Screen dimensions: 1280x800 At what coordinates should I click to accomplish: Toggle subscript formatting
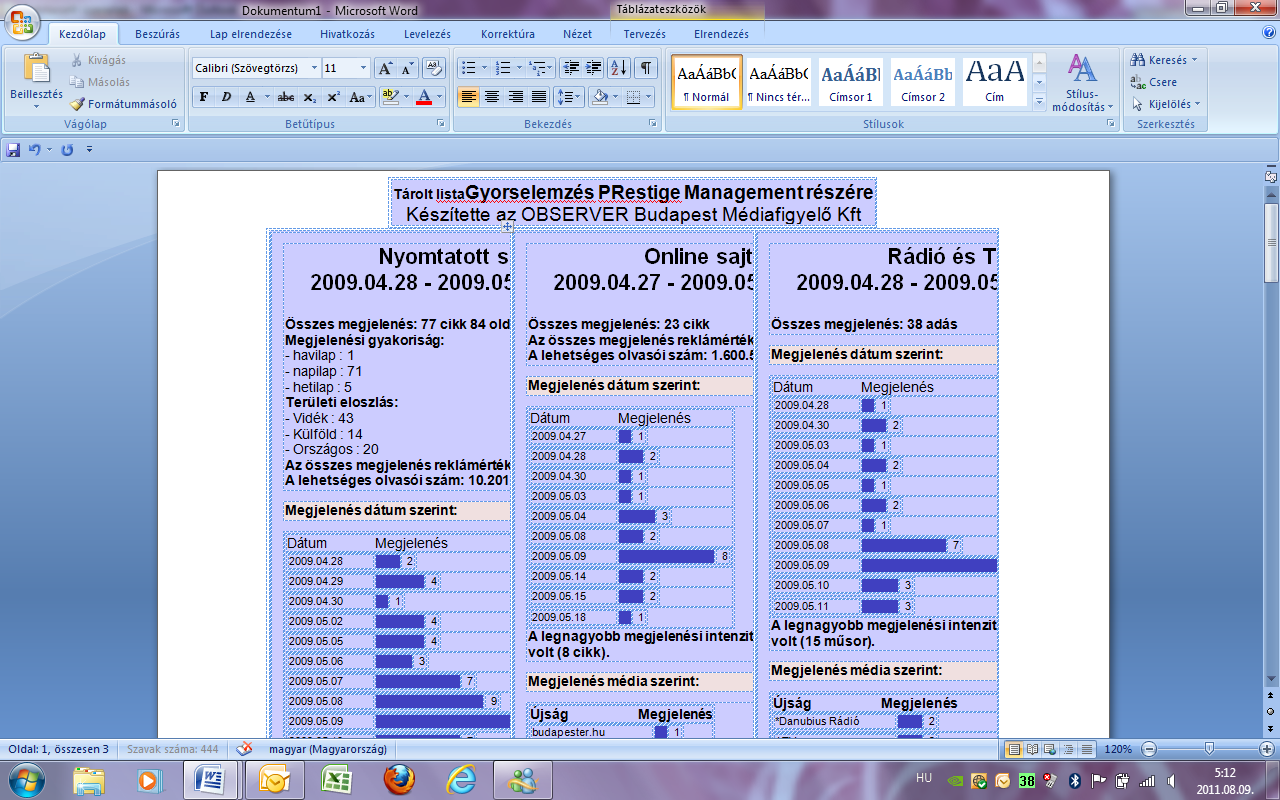coord(311,97)
